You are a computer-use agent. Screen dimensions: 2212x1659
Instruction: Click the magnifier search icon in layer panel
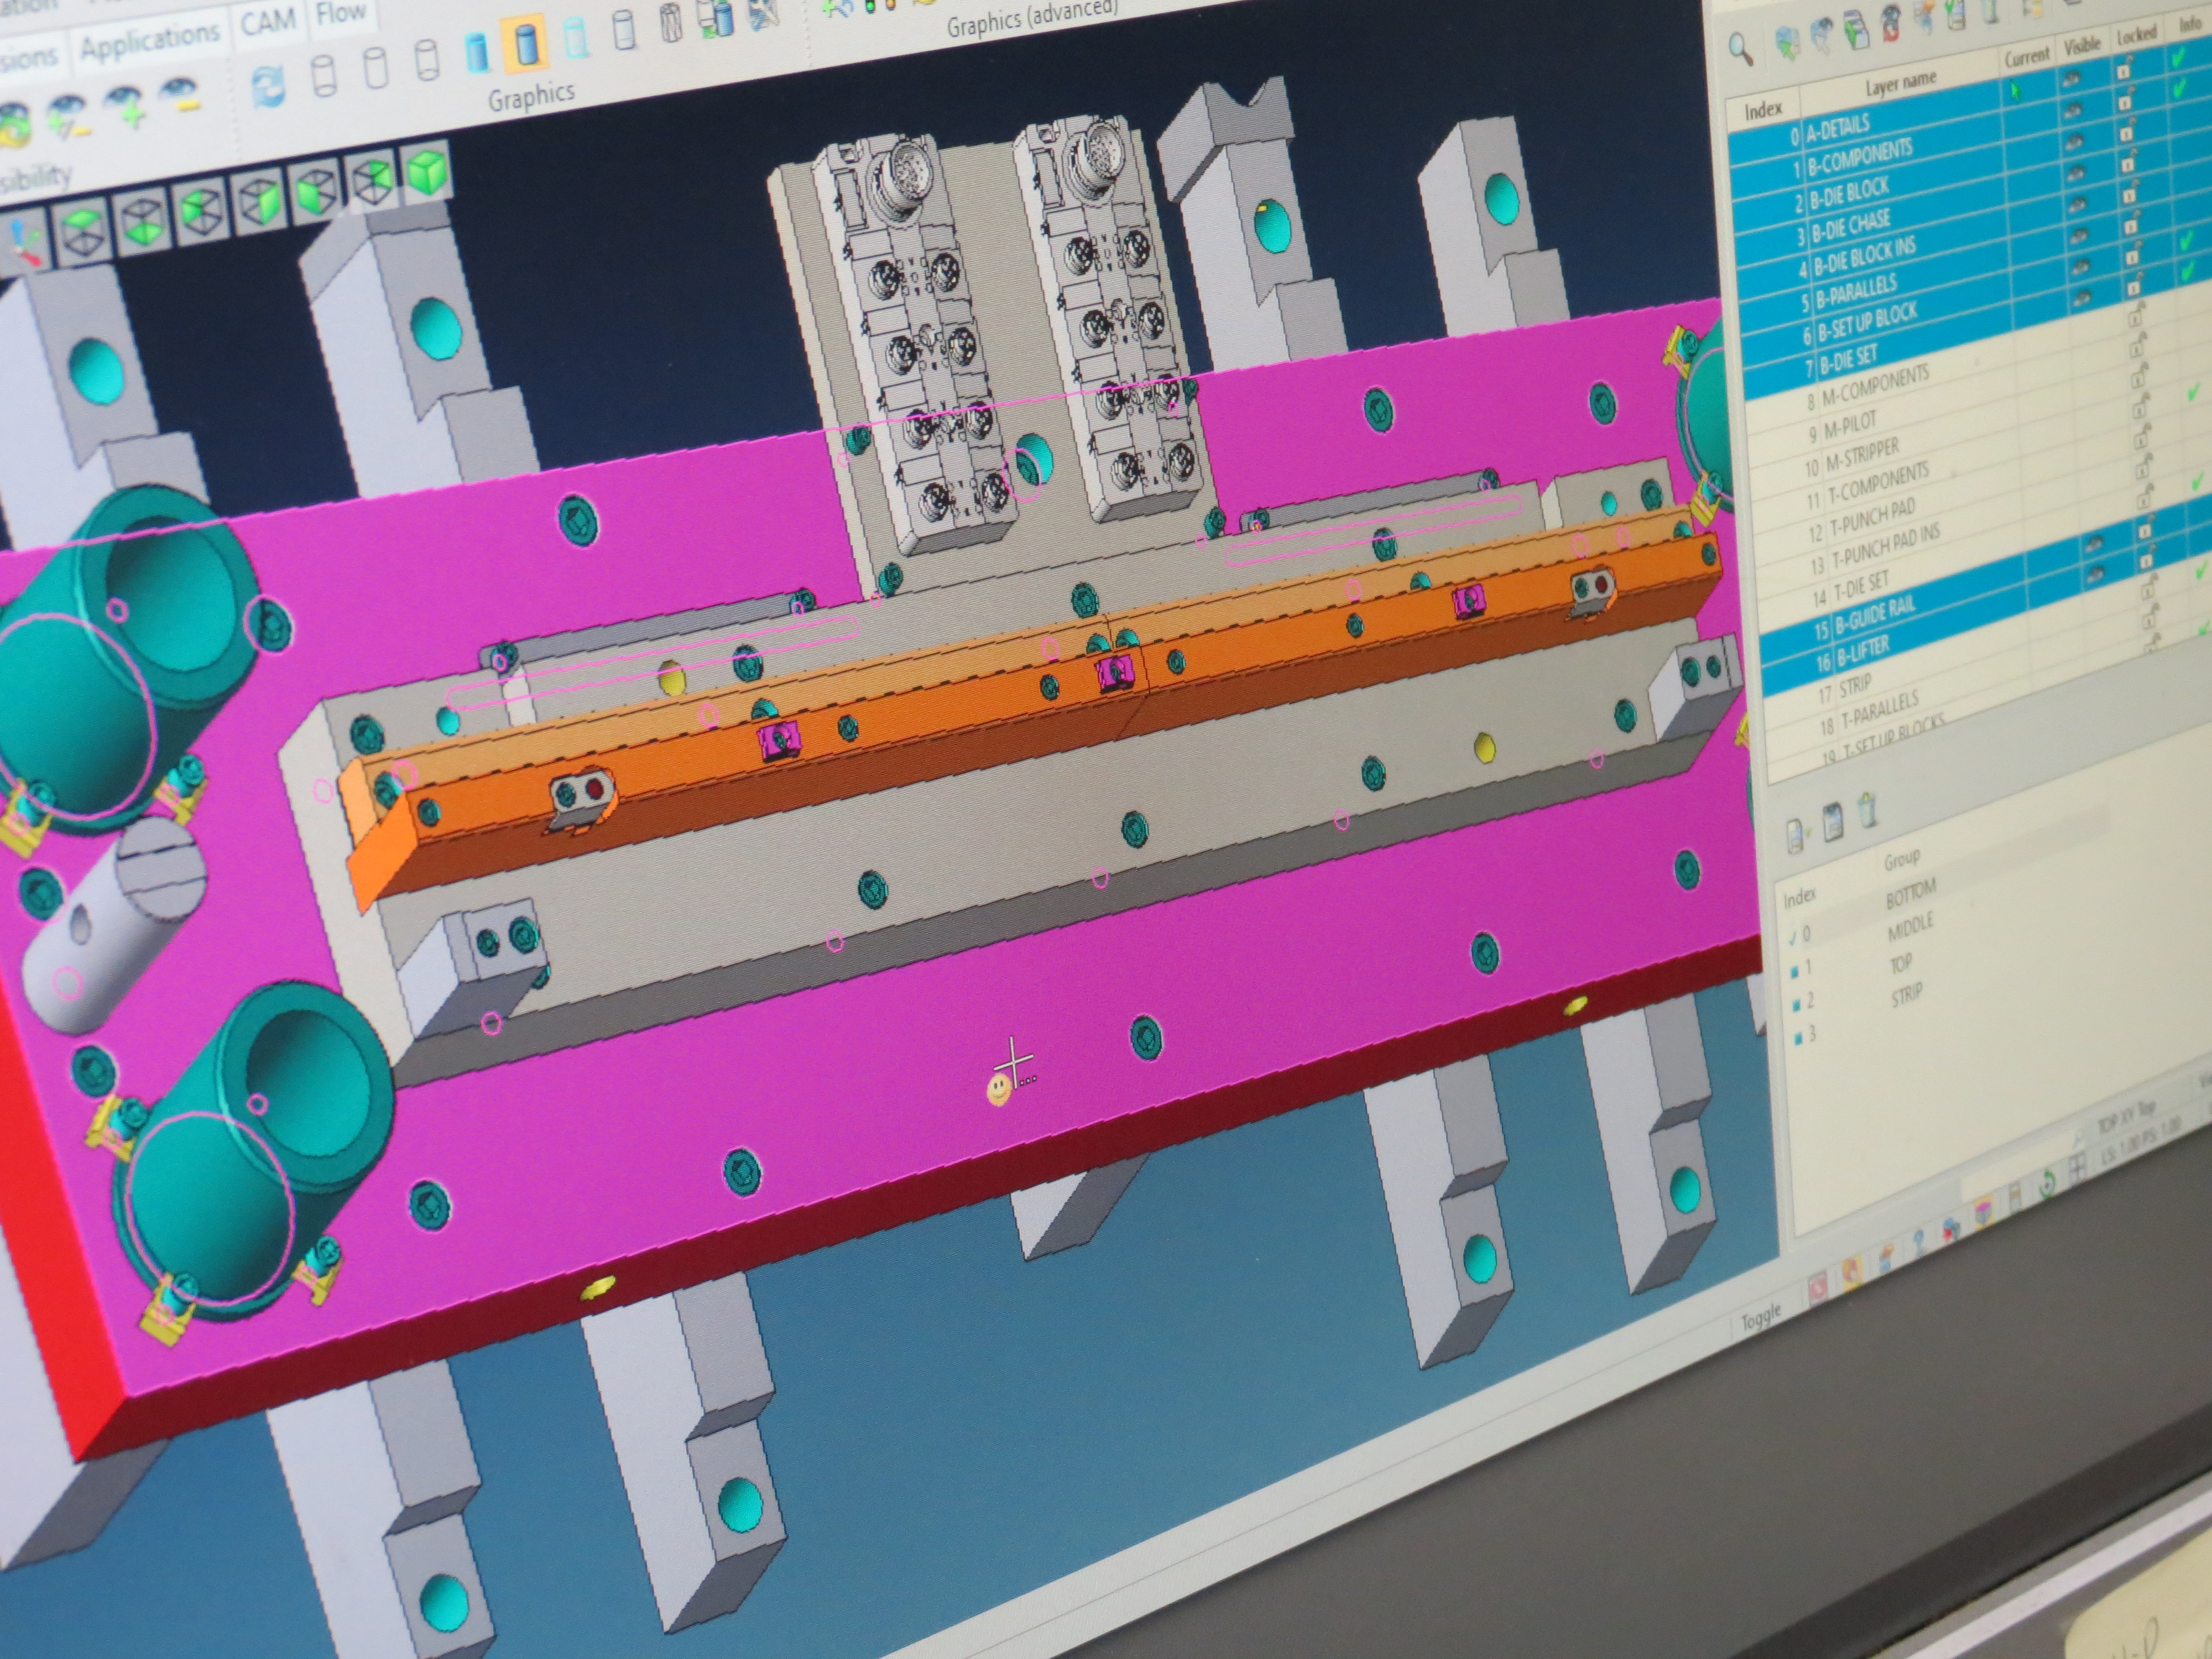click(1741, 48)
